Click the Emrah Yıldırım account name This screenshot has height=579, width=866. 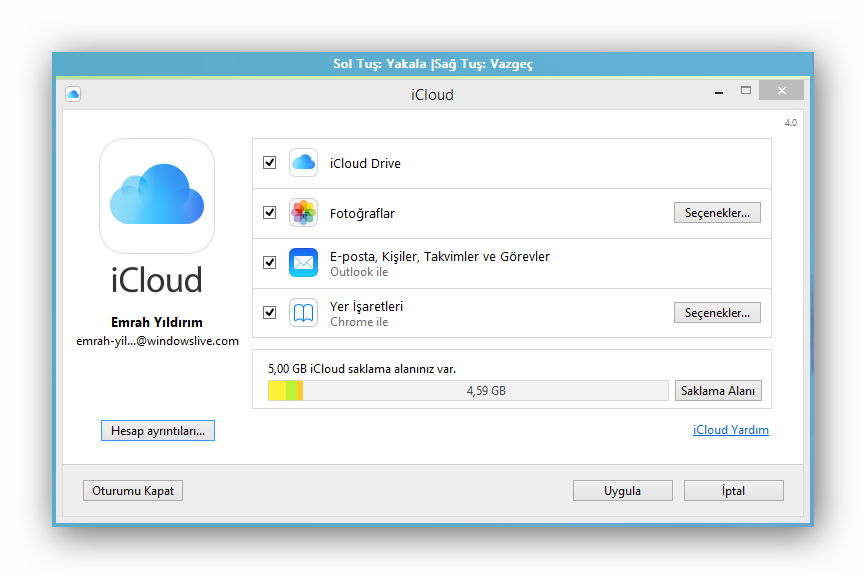click(x=157, y=322)
